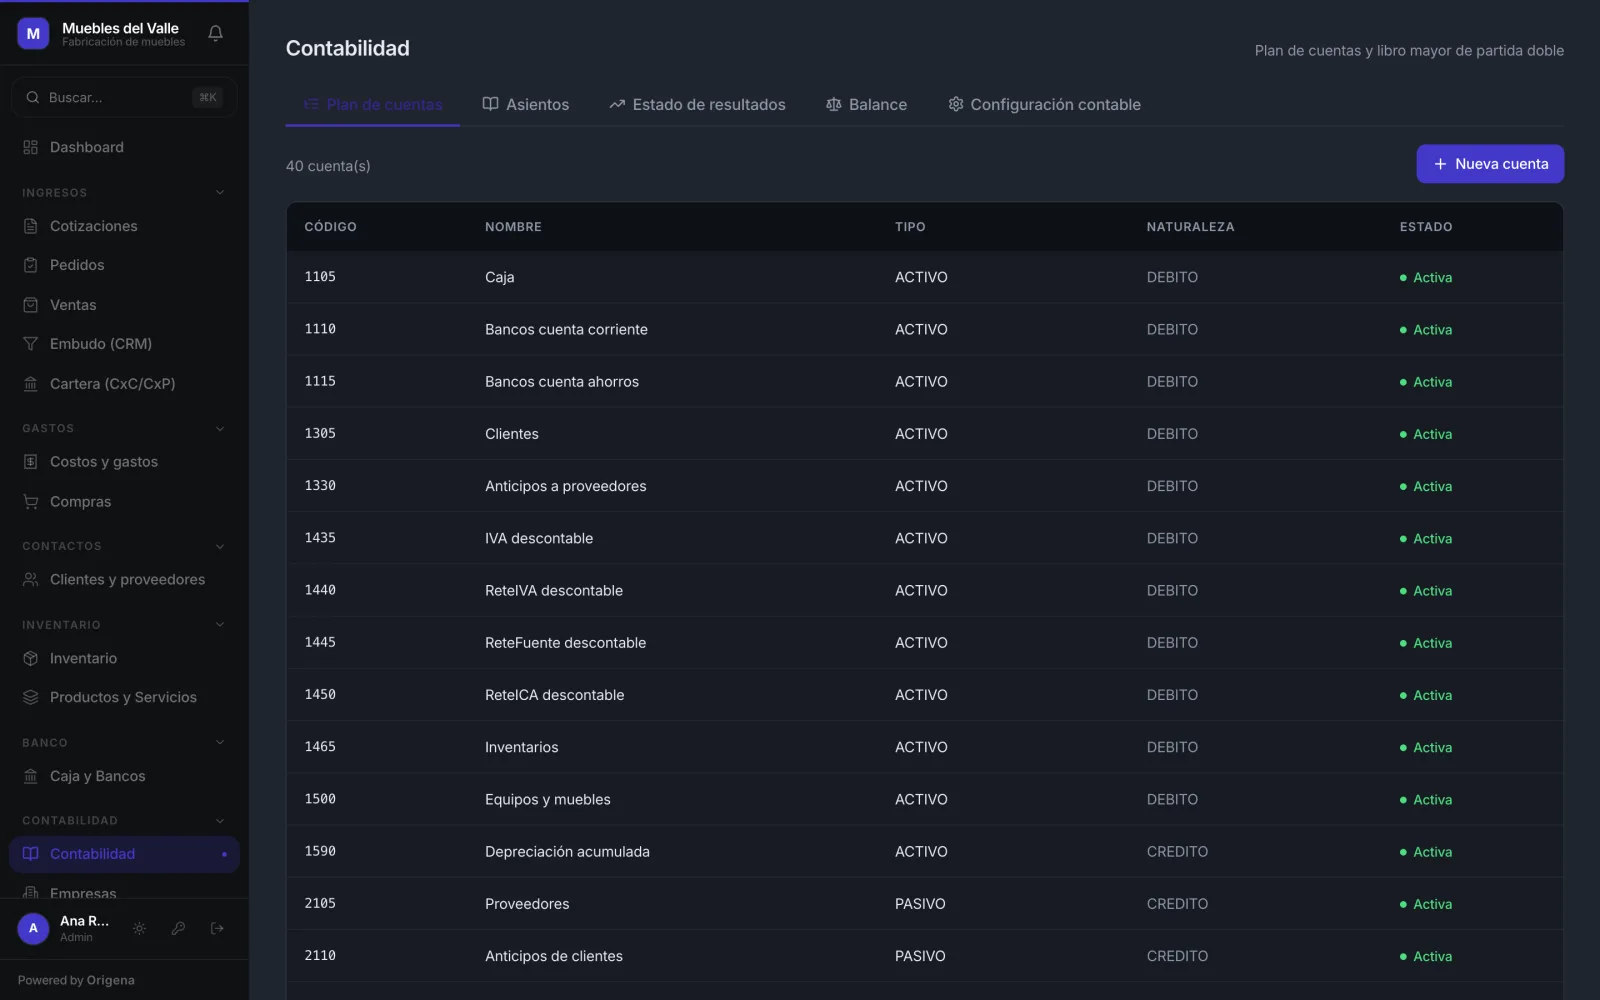This screenshot has height=1000, width=1600.
Task: Click the search magnifier icon
Action: (x=33, y=98)
